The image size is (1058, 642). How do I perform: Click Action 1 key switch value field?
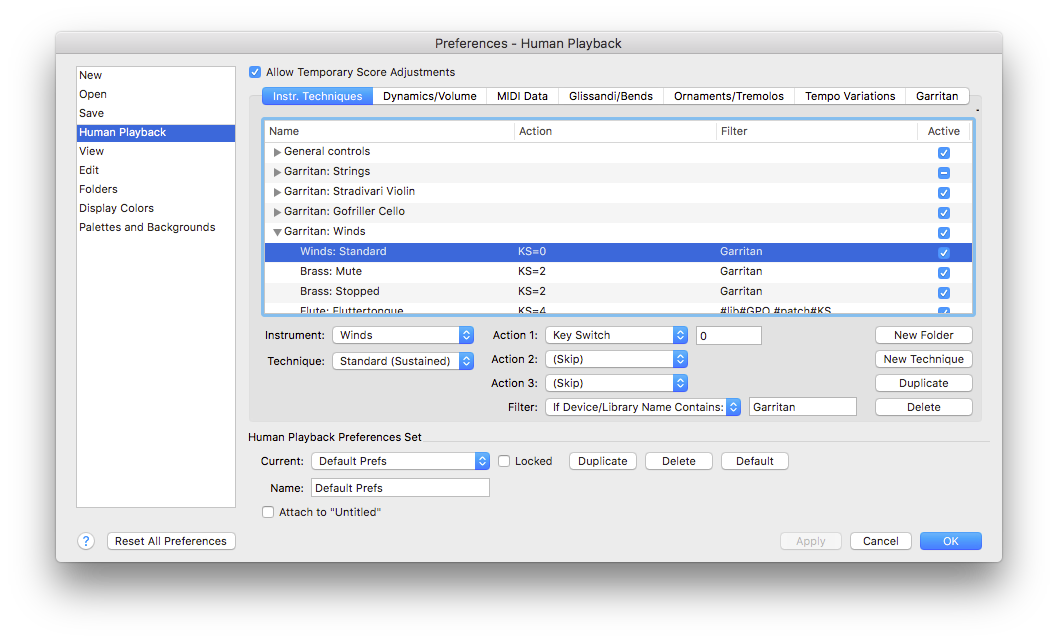[x=729, y=336]
